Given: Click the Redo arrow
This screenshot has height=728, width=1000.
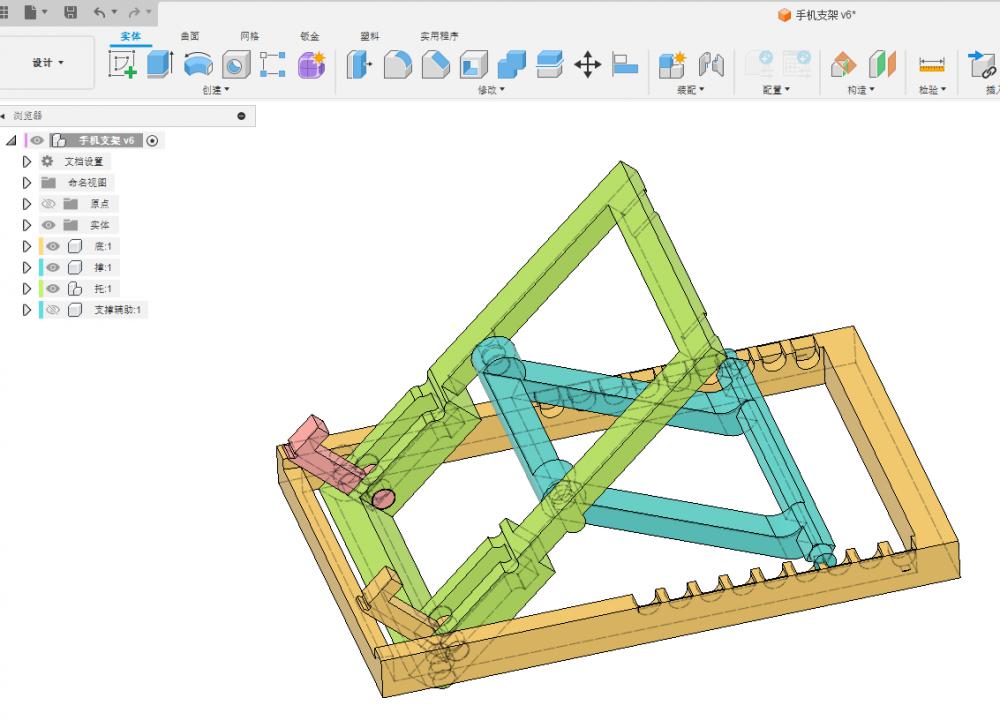Looking at the screenshot, I should point(135,12).
